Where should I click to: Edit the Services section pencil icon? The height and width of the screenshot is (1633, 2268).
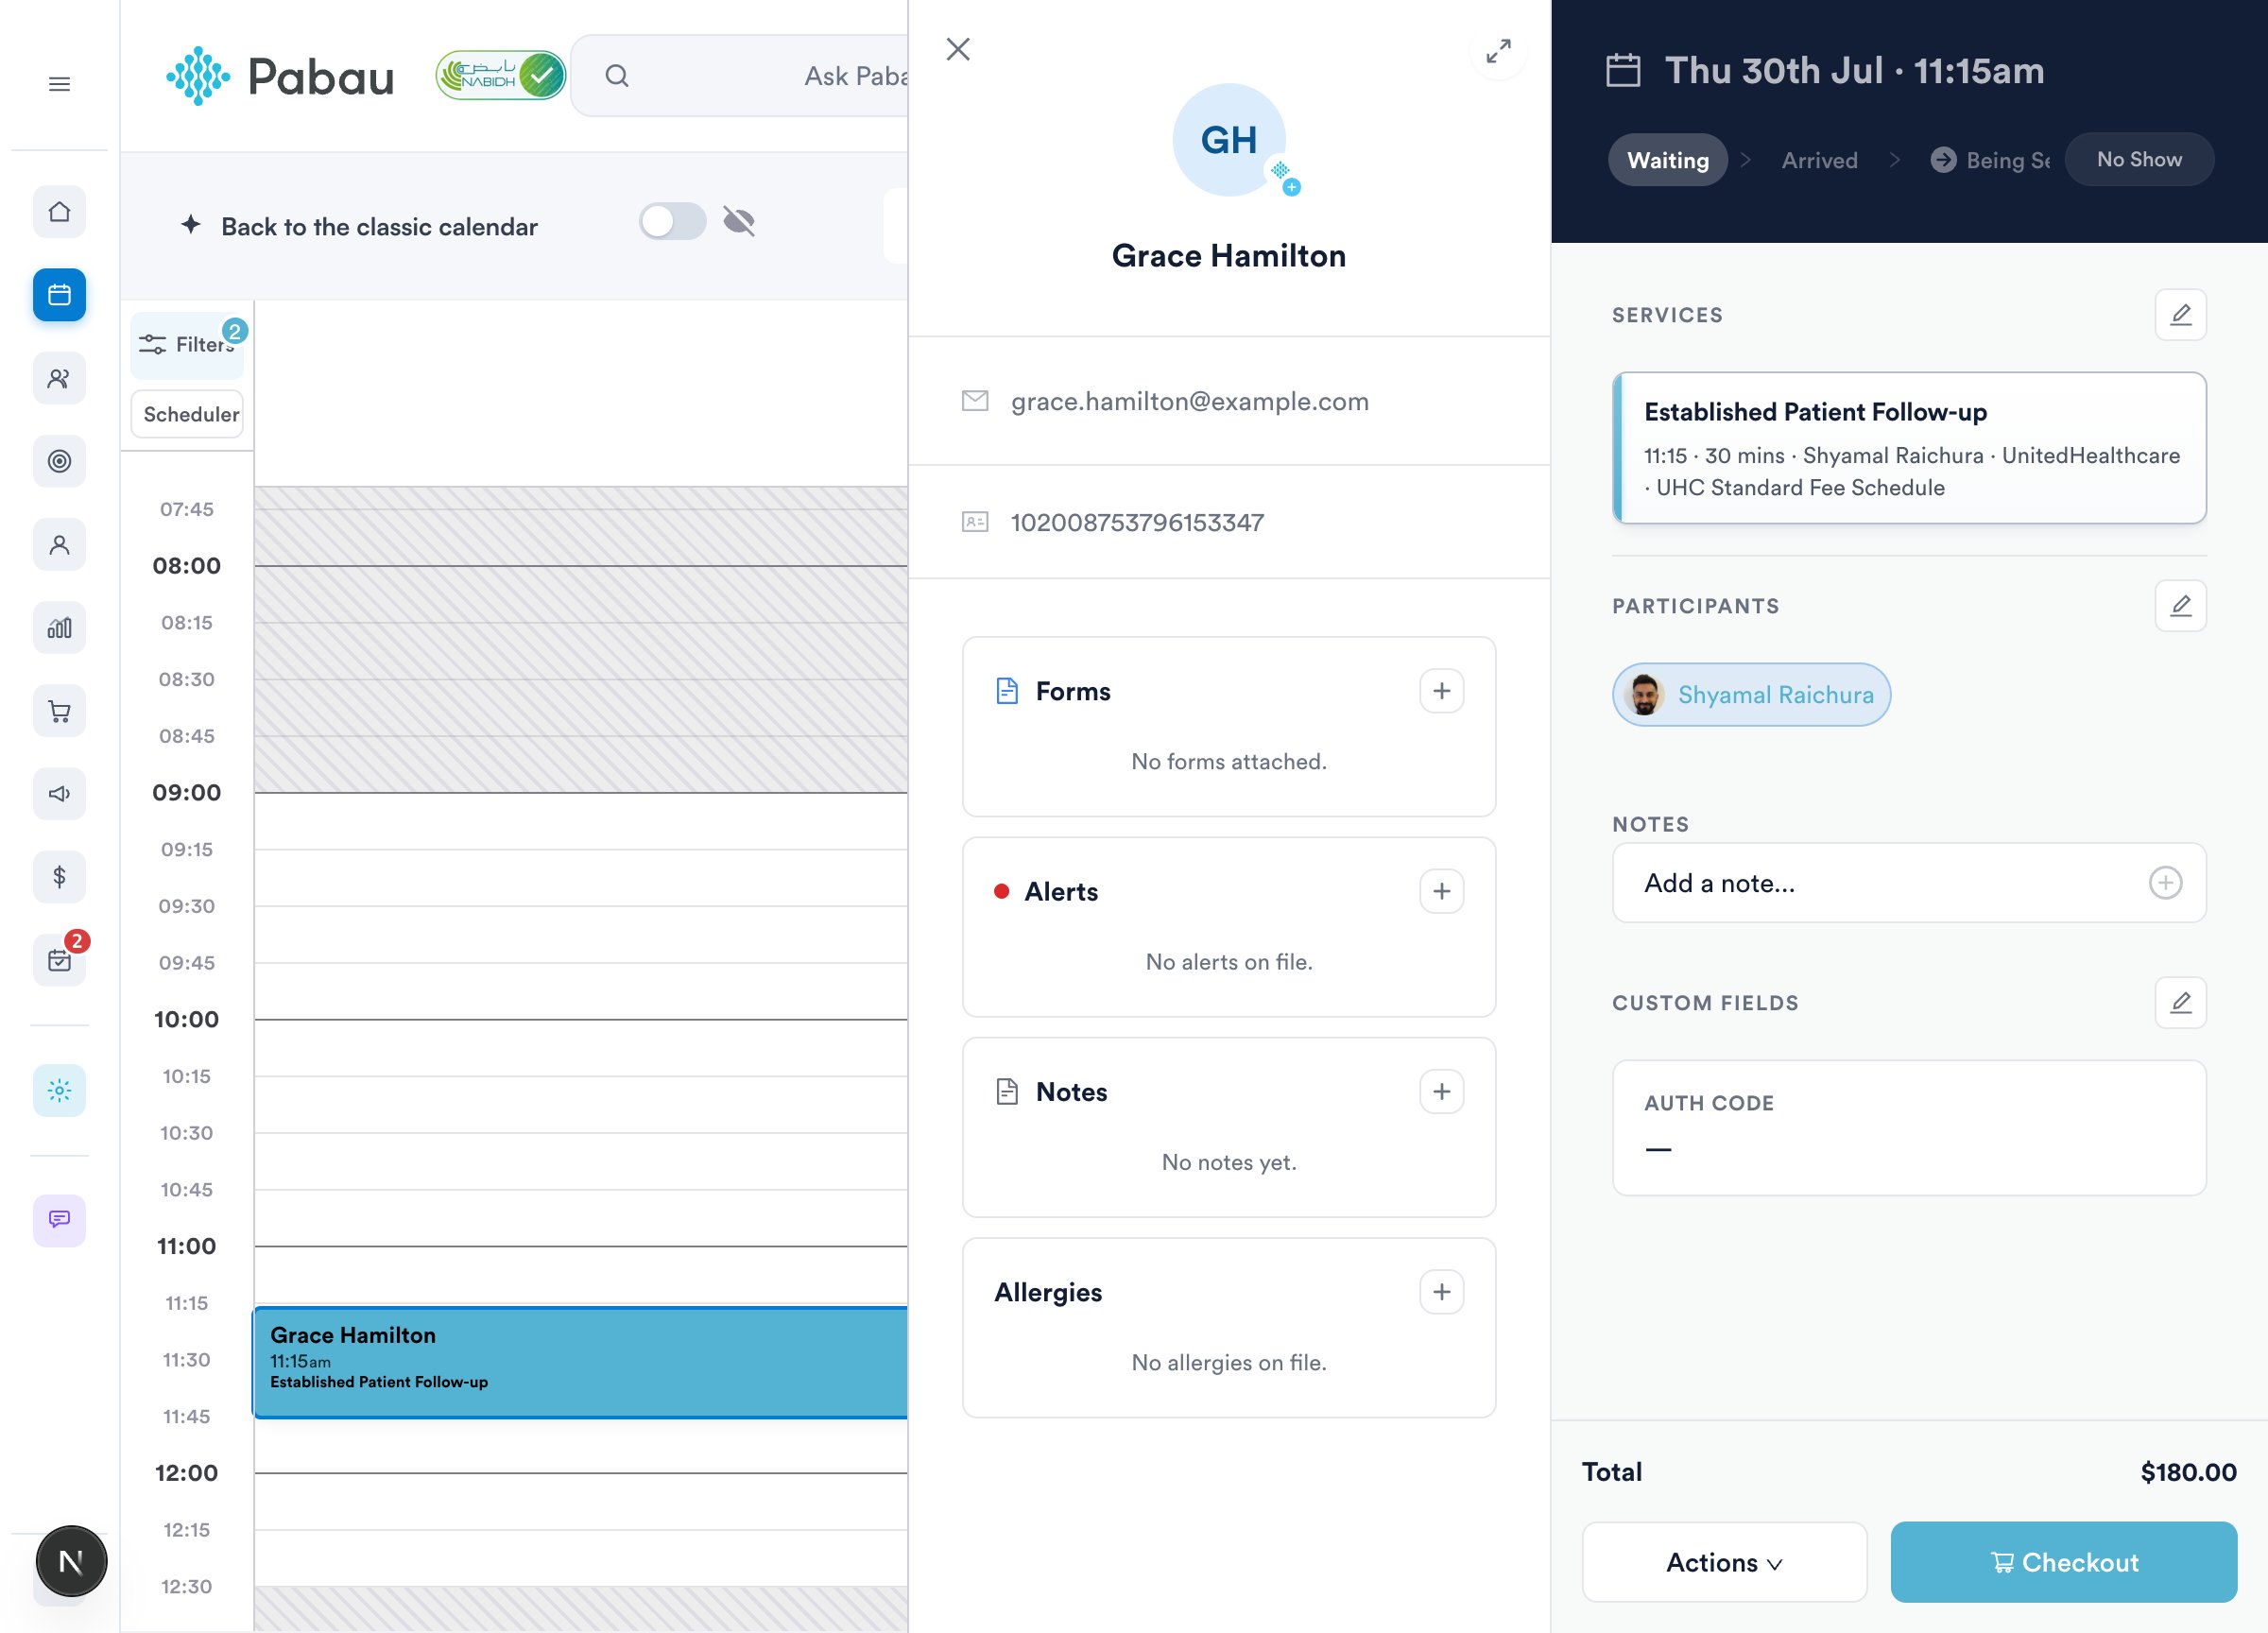2180,315
